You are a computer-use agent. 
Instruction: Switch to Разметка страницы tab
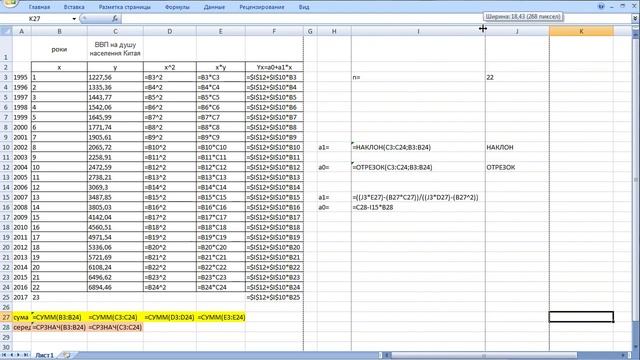point(124,7)
